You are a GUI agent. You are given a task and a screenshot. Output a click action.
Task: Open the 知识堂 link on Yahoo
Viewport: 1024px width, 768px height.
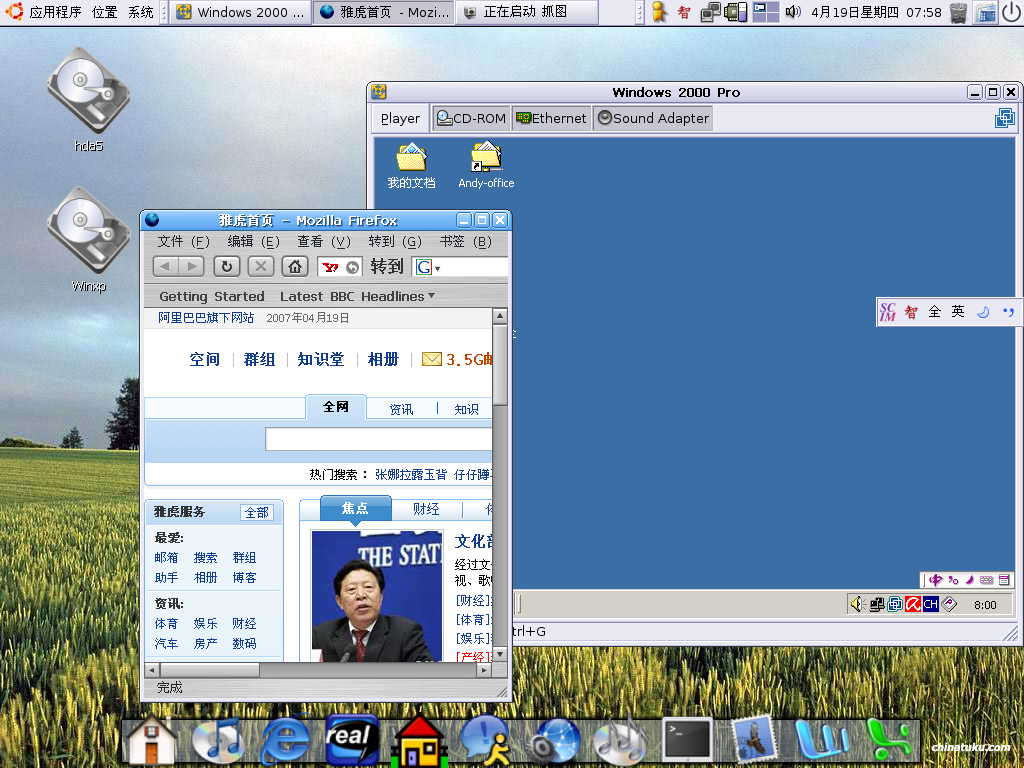[321, 359]
